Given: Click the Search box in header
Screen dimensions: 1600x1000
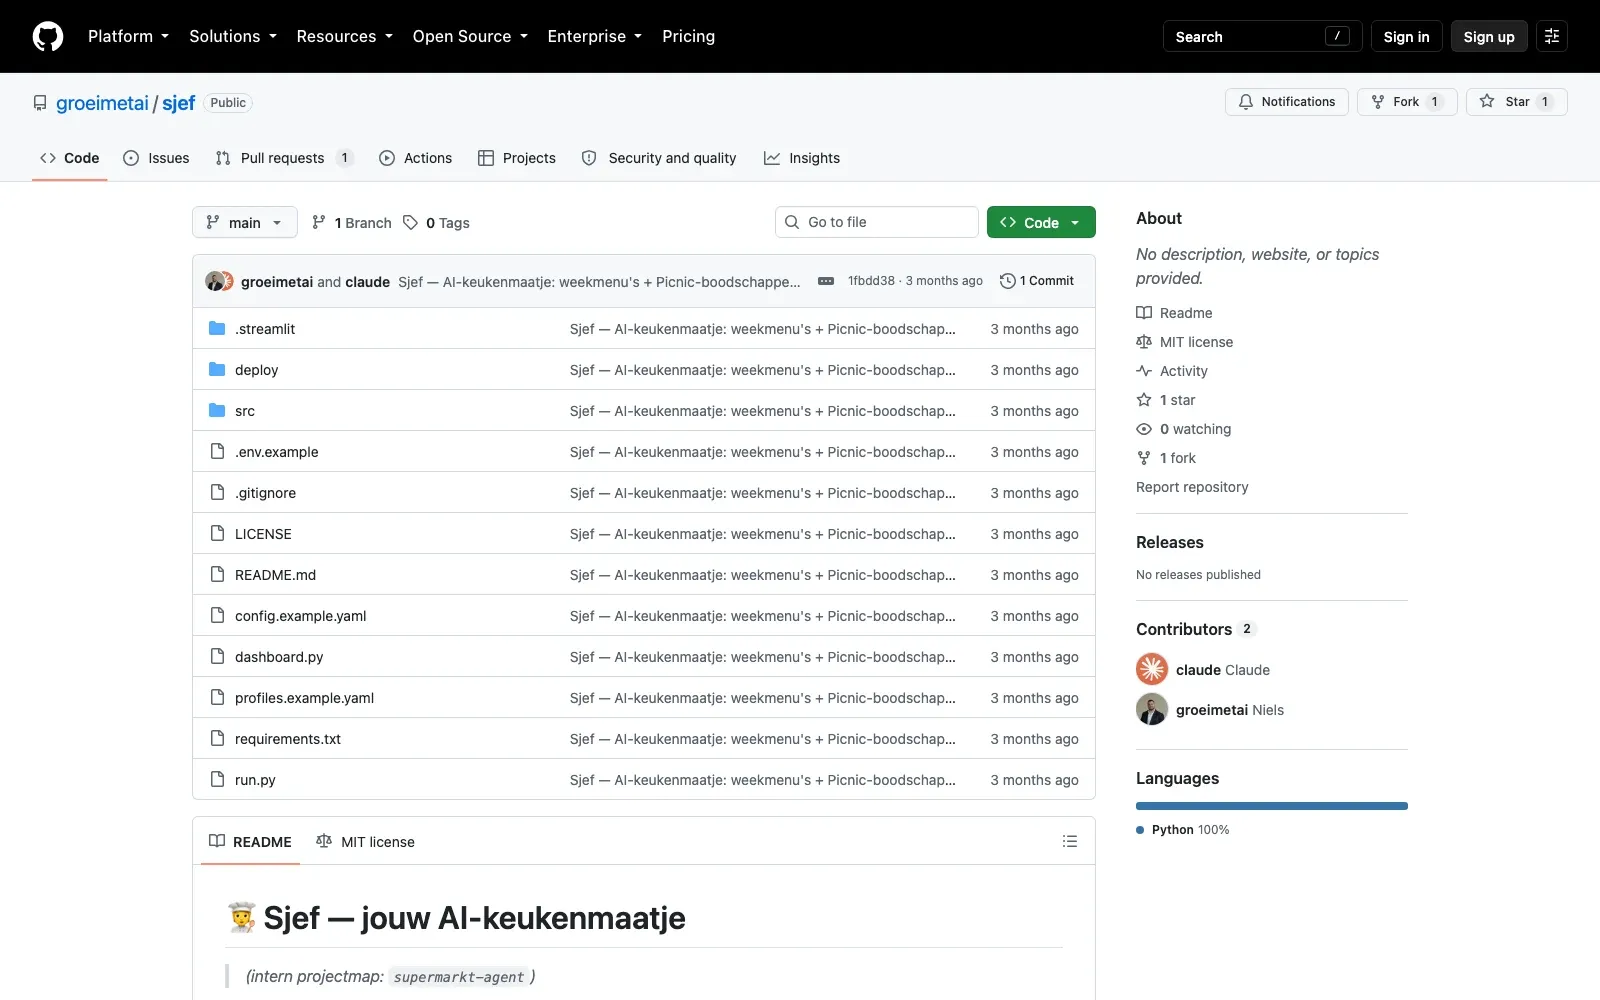Looking at the screenshot, I should point(1262,36).
